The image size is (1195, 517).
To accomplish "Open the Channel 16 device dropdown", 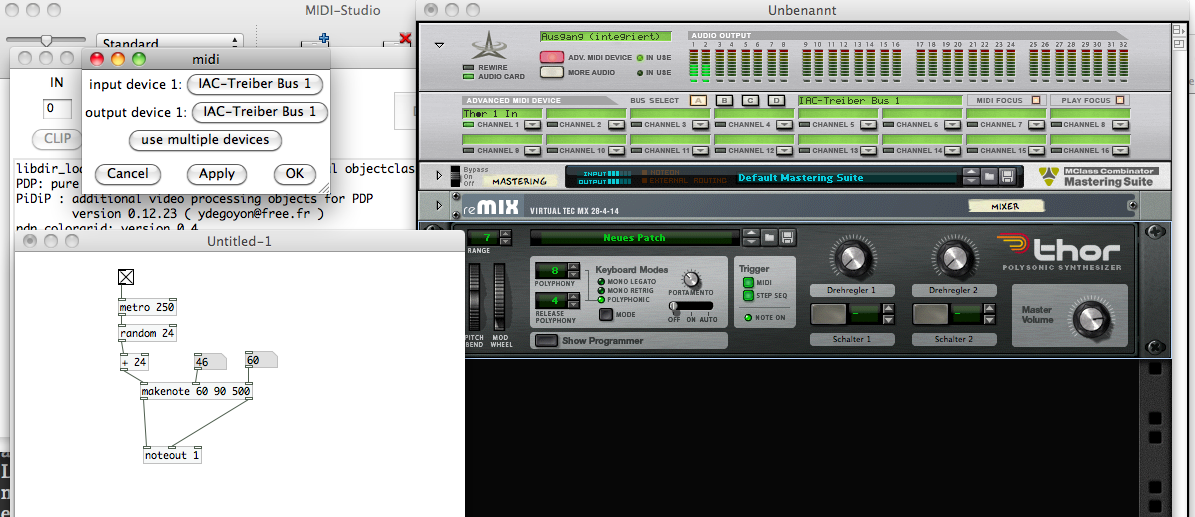I will click(x=1120, y=150).
